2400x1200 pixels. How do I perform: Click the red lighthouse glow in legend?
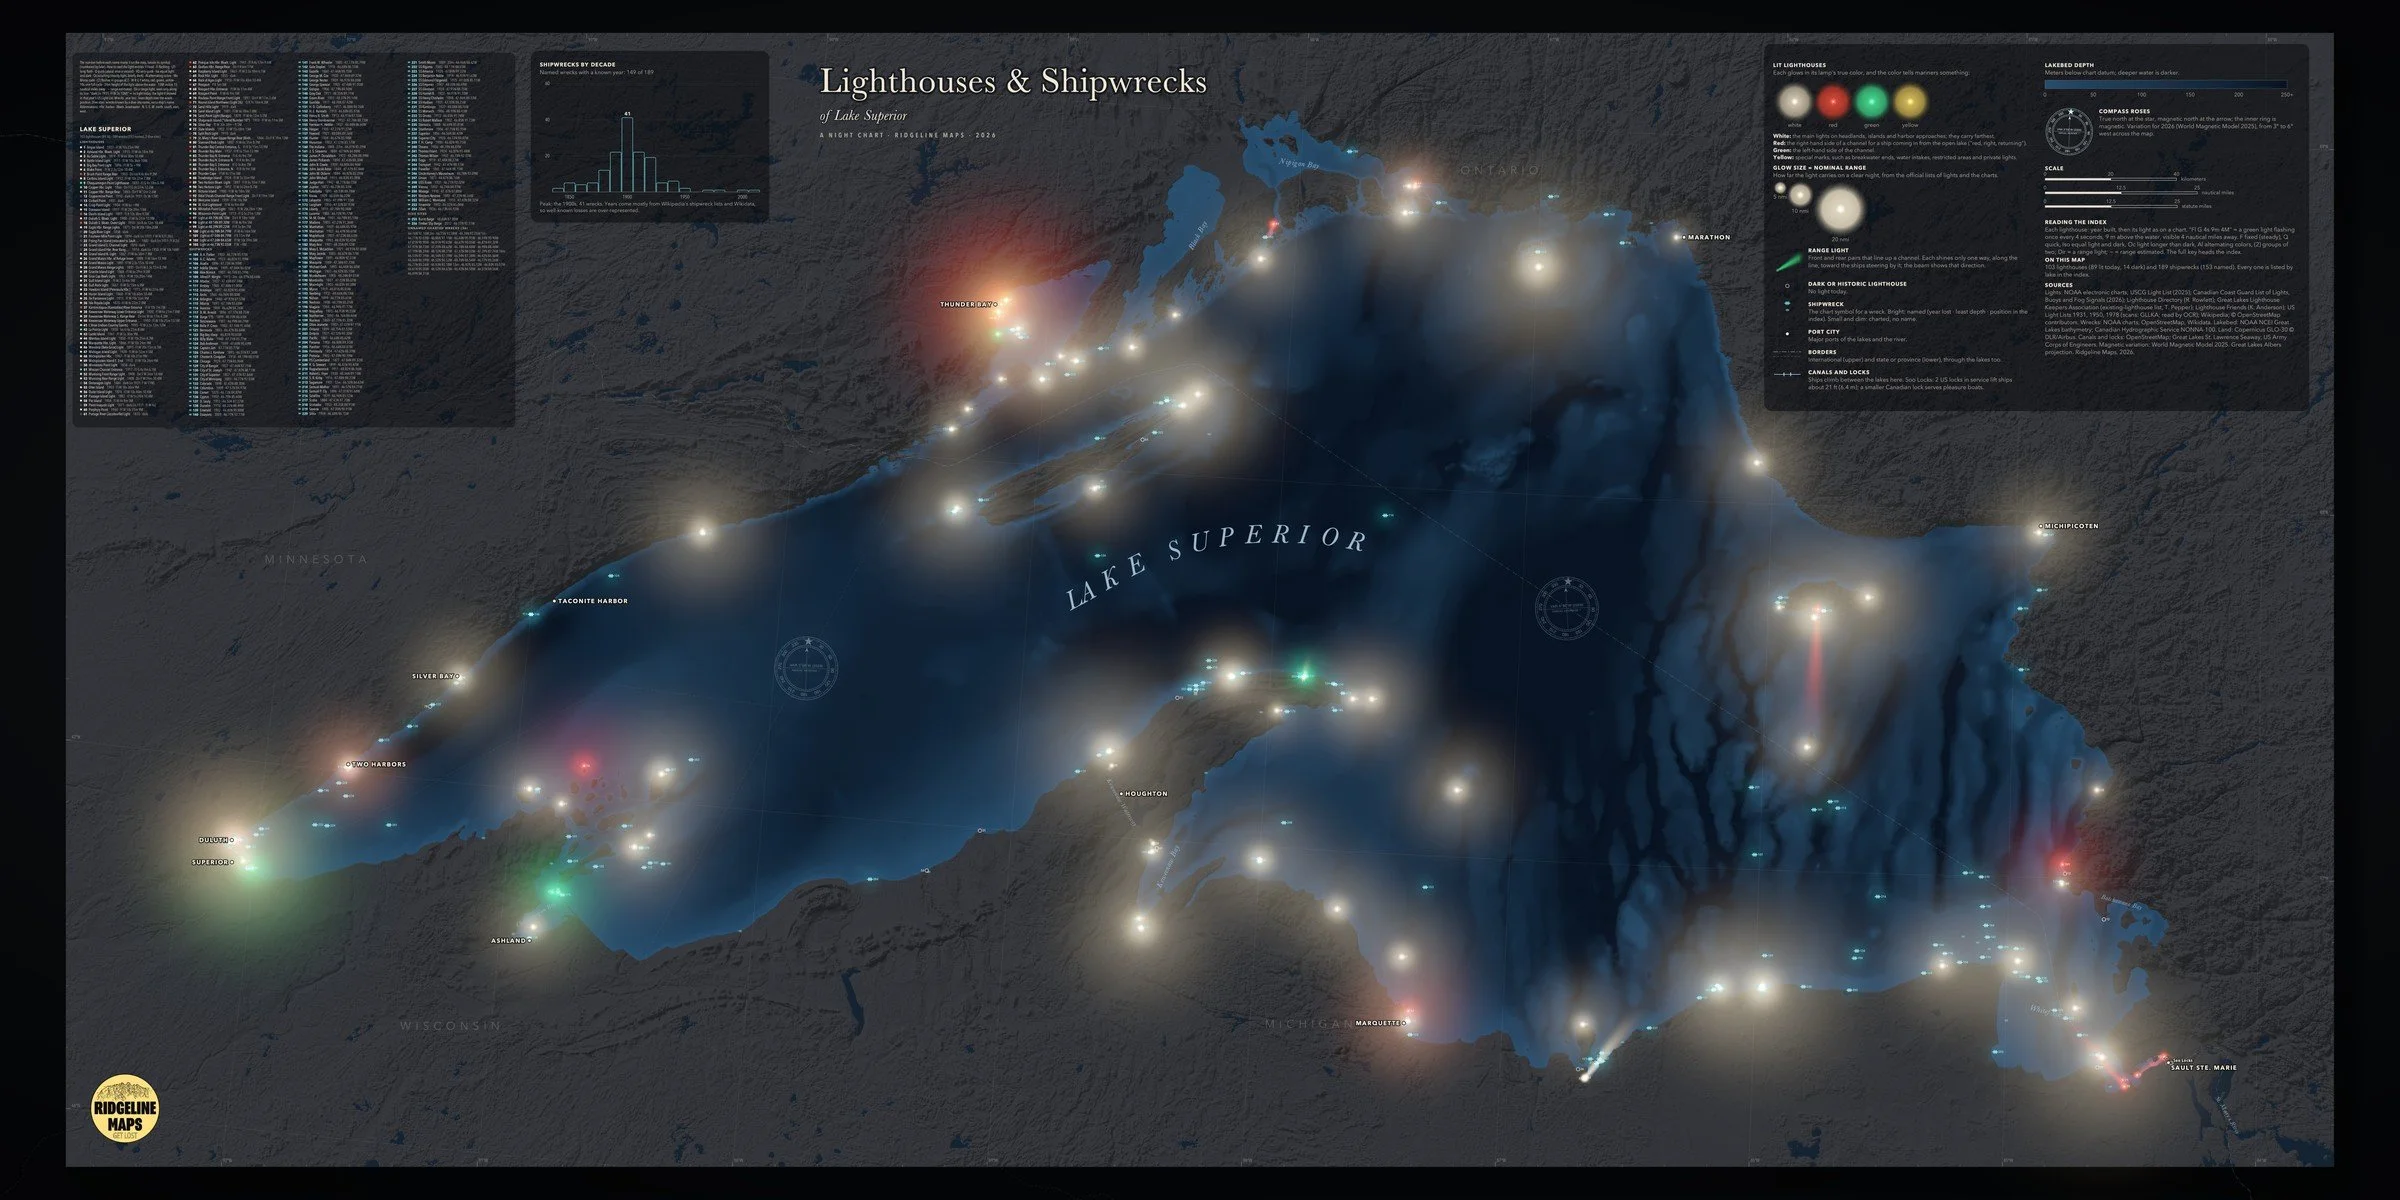(1833, 102)
